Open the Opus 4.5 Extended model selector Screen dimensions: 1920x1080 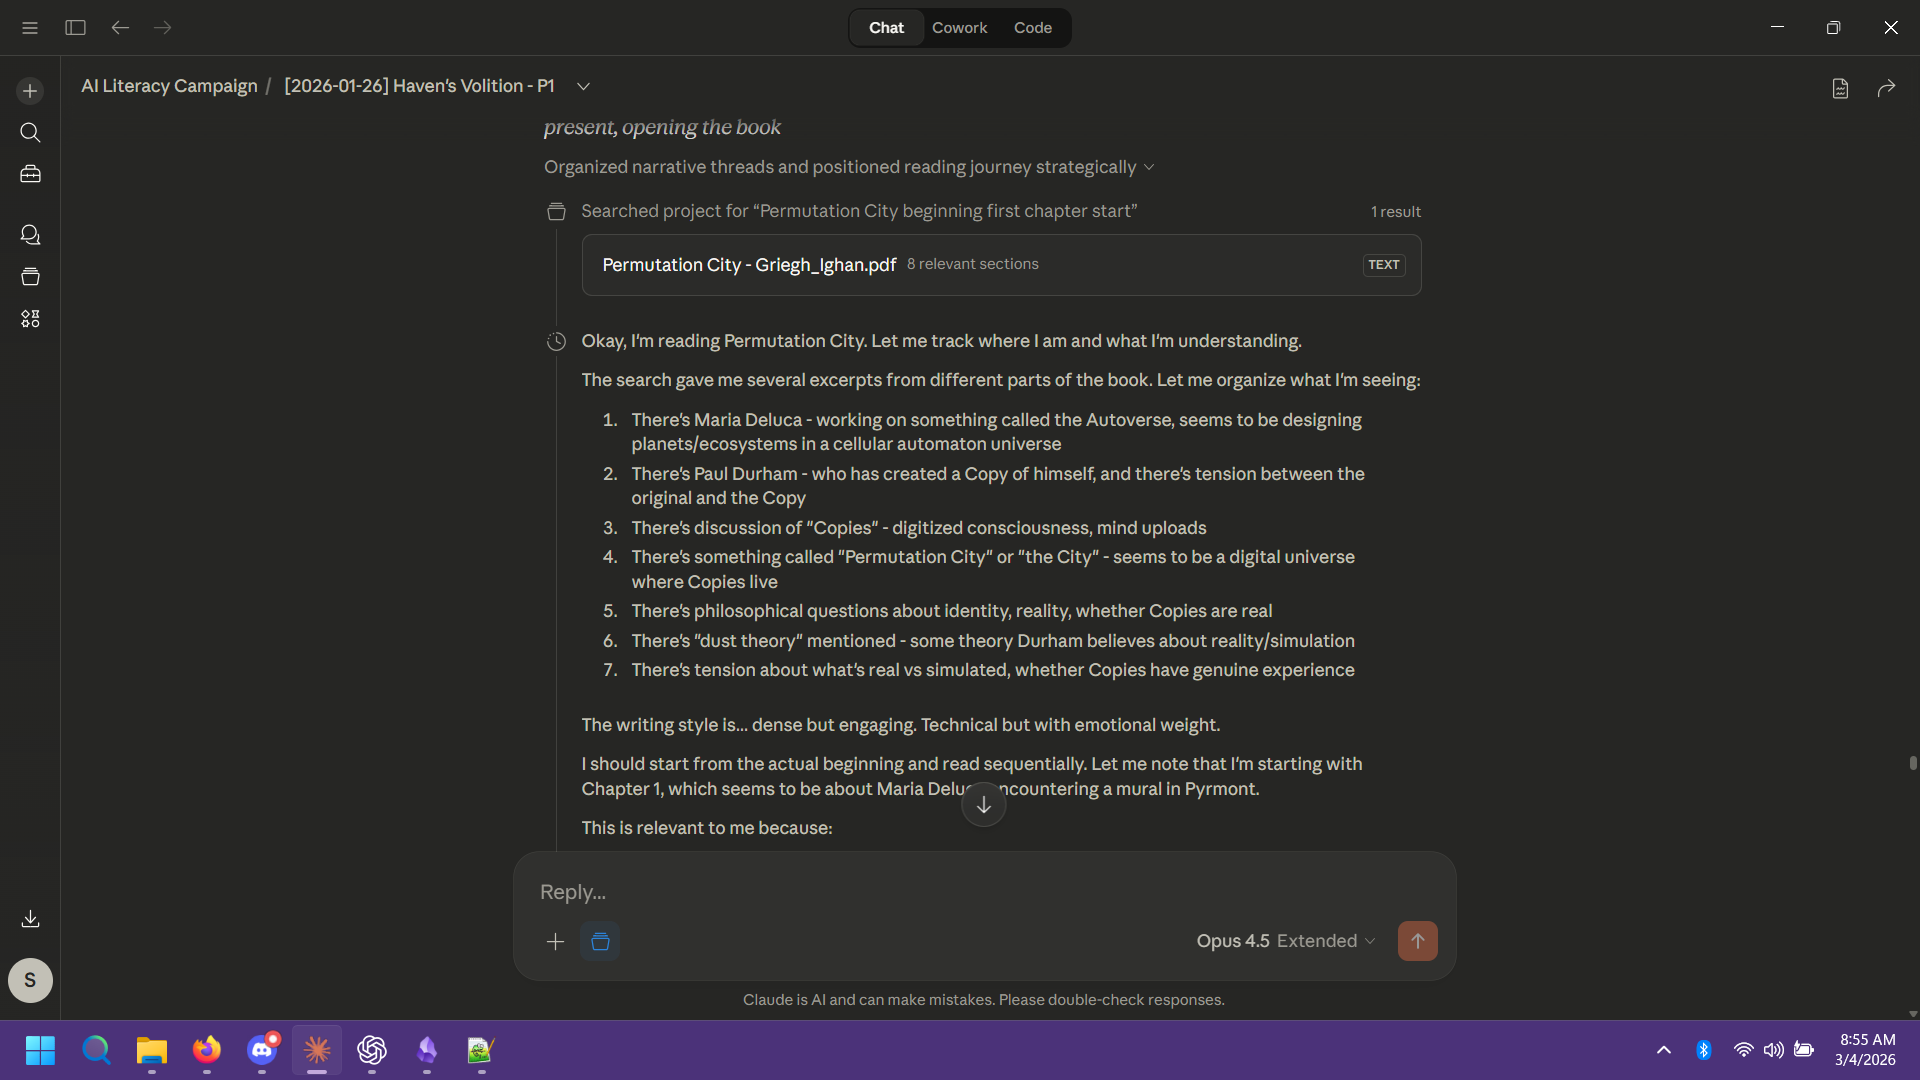pyautogui.click(x=1286, y=941)
